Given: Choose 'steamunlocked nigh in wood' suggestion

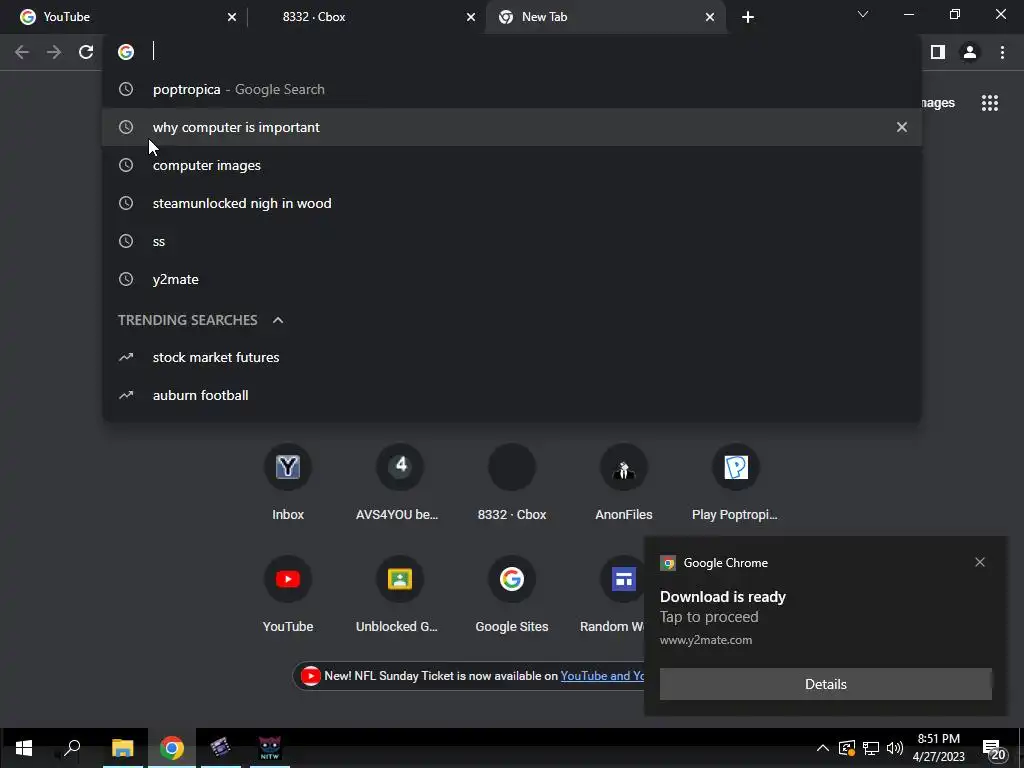Looking at the screenshot, I should (512, 203).
